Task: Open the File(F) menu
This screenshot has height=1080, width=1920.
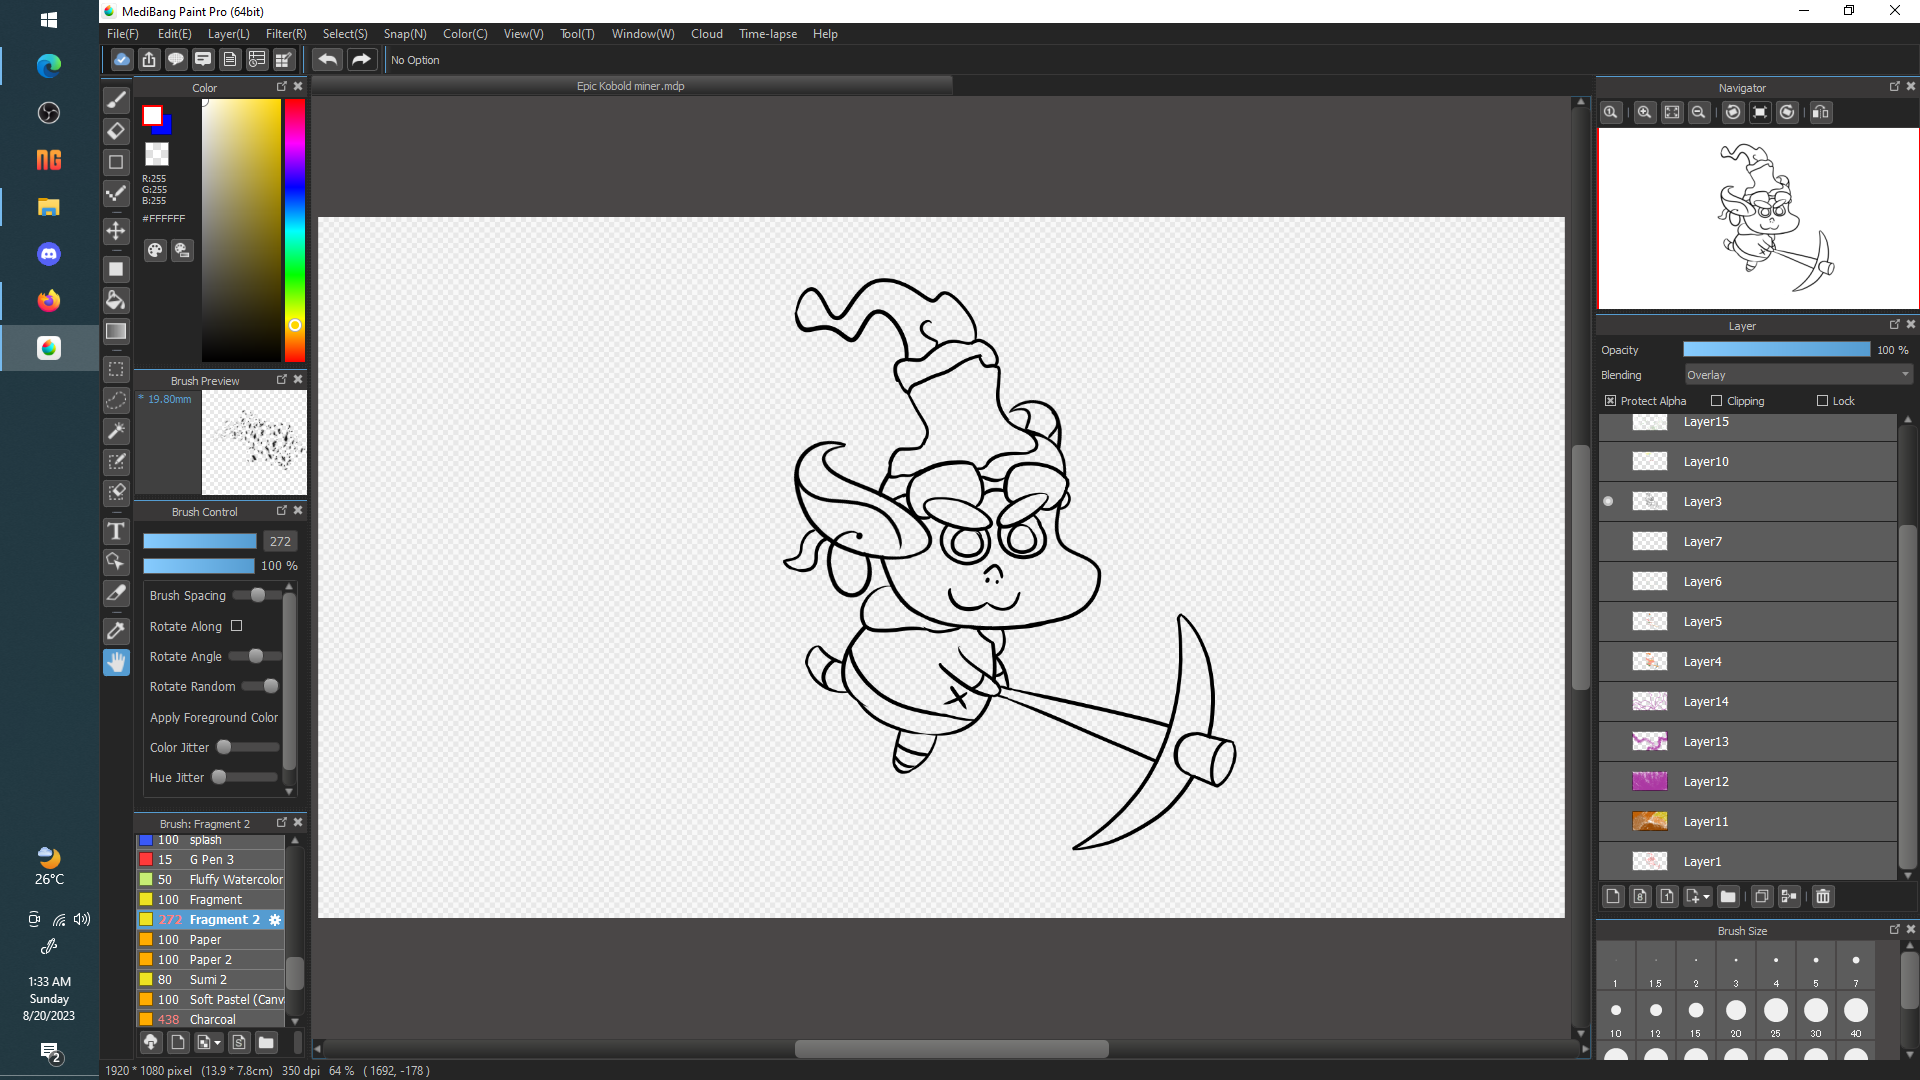Action: click(x=123, y=34)
